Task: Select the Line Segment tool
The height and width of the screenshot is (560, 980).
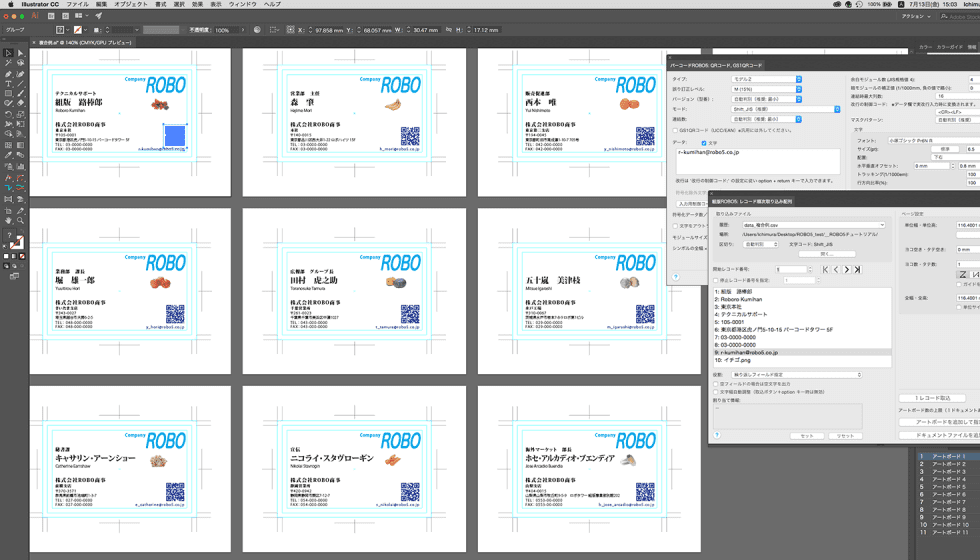Action: [x=20, y=84]
